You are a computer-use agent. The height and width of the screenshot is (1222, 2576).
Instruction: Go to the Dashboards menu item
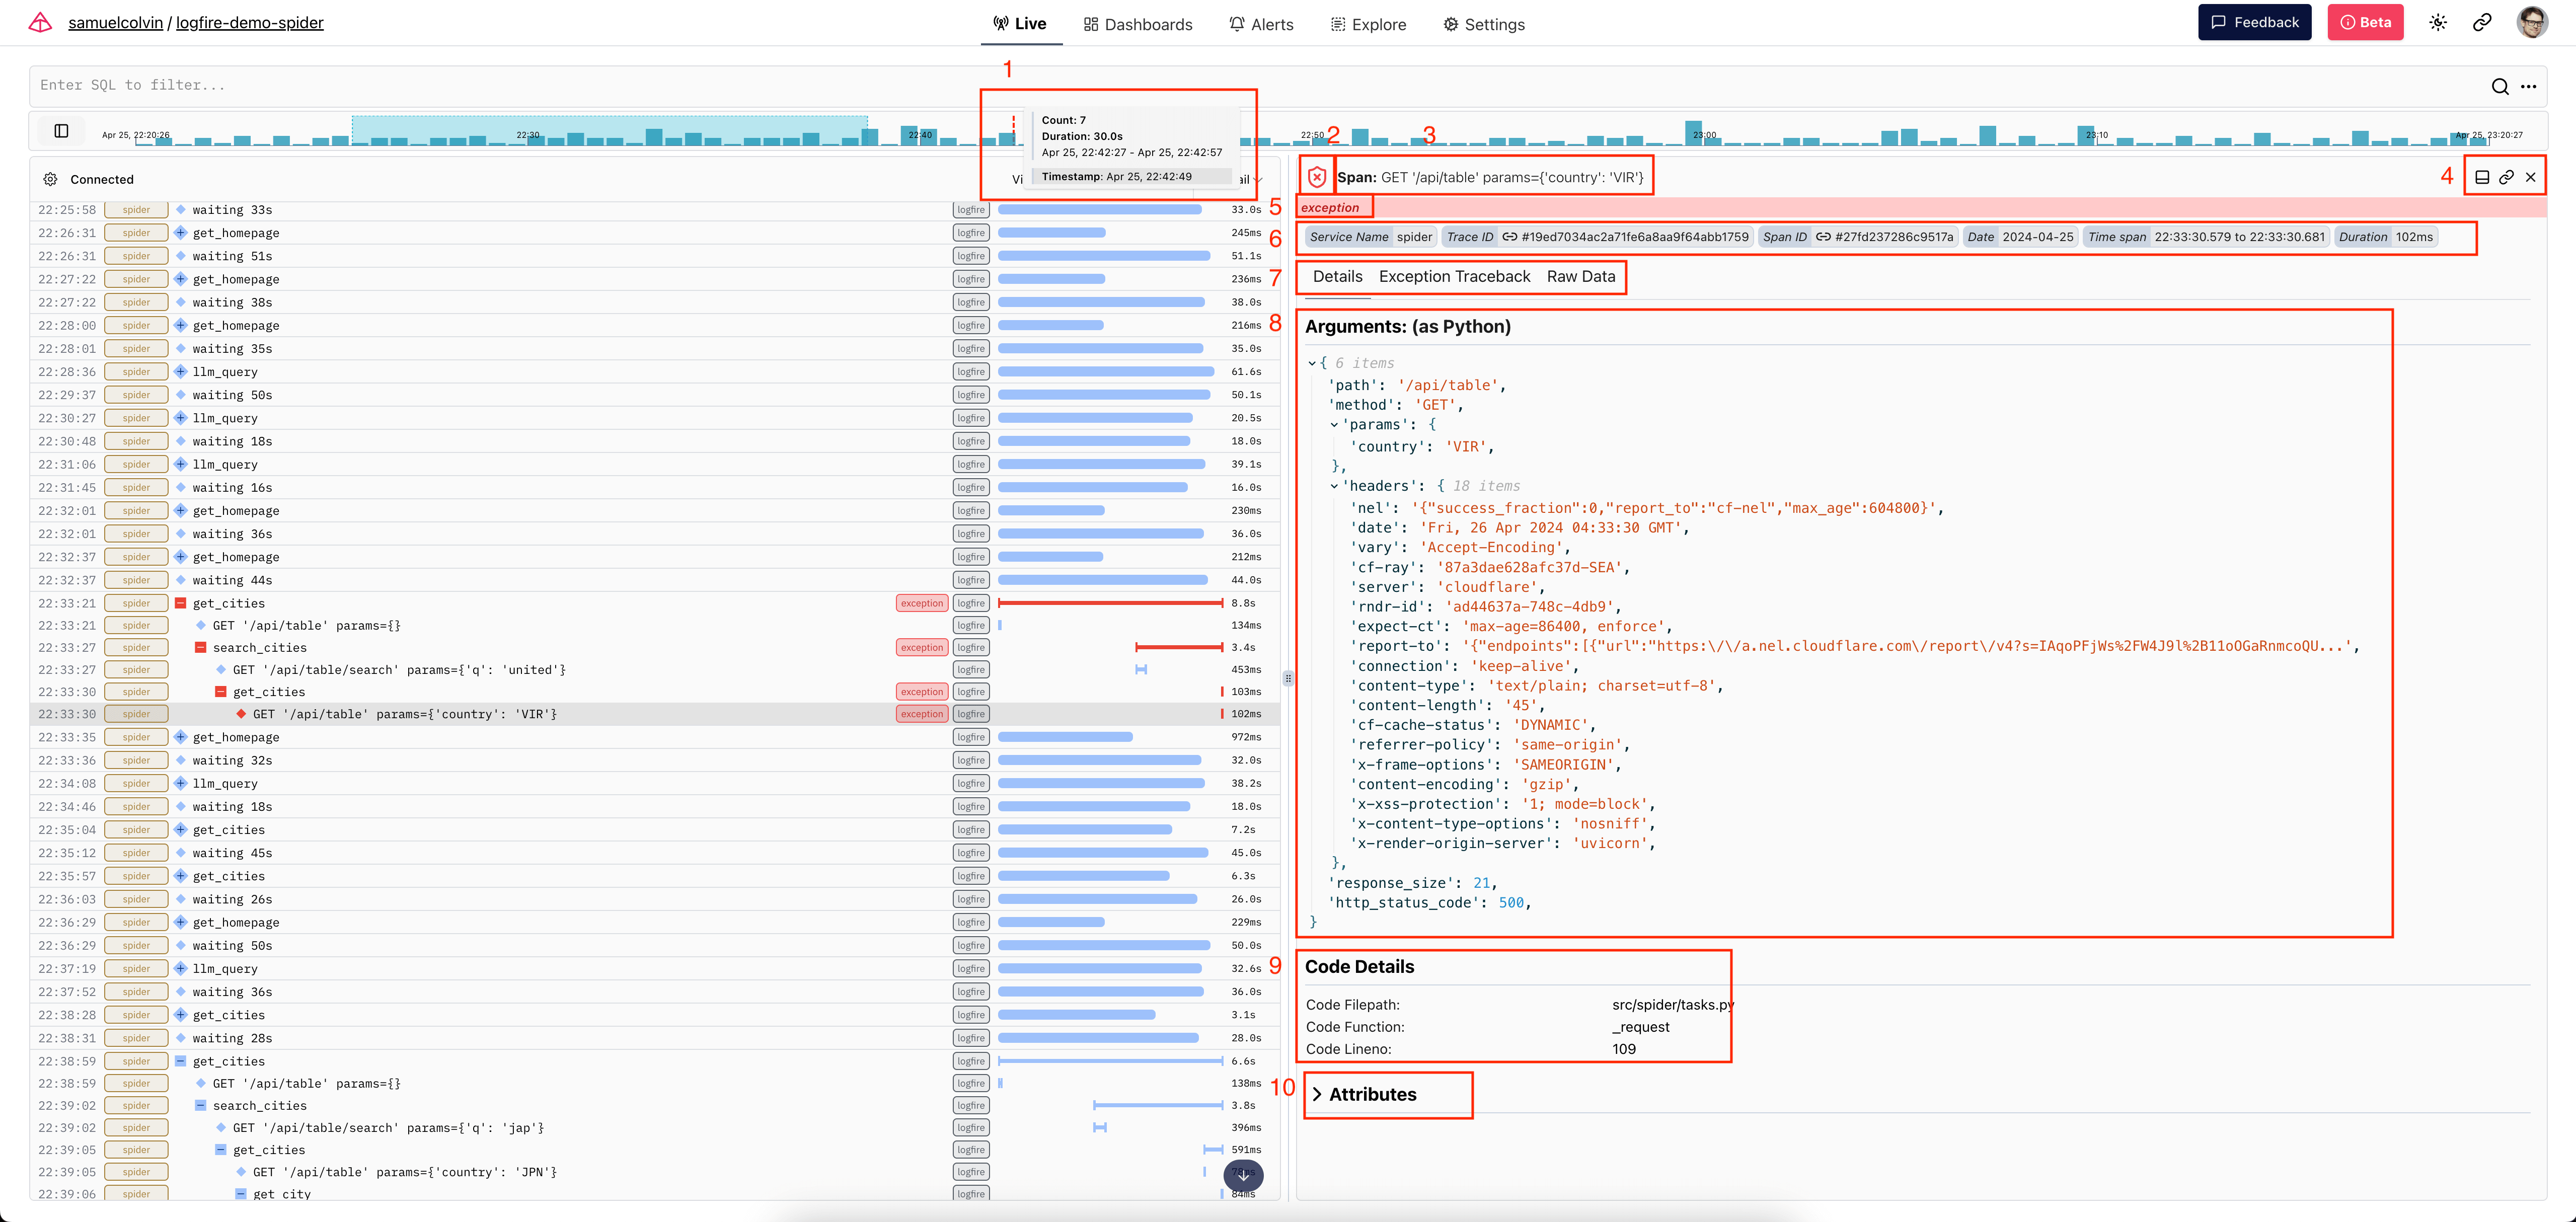tap(1138, 24)
